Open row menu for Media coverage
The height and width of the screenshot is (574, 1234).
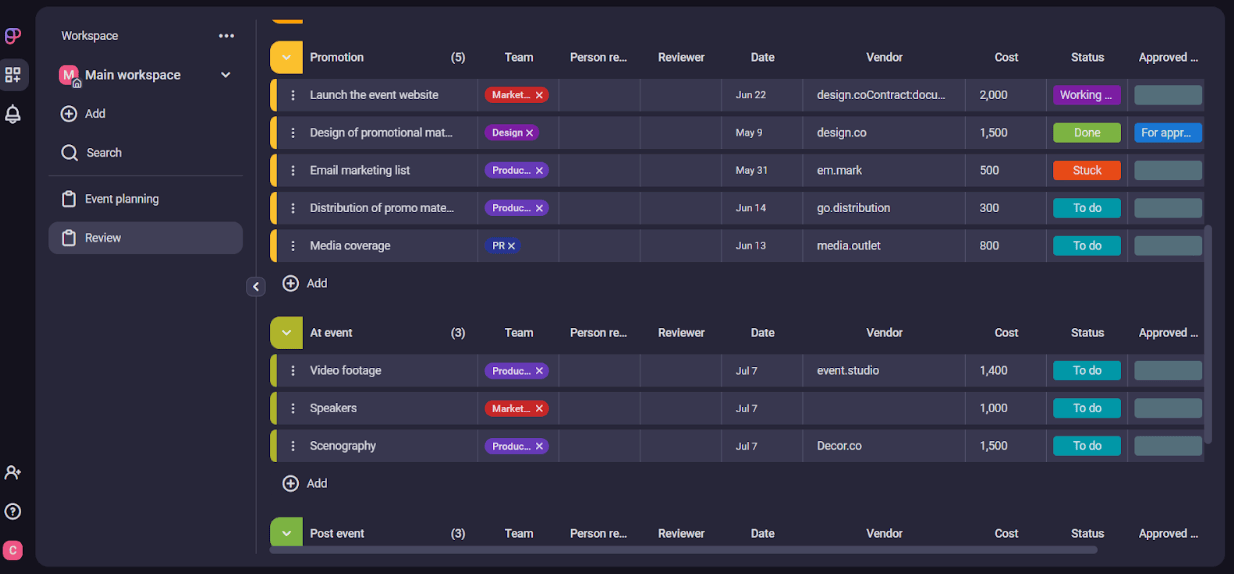point(293,246)
